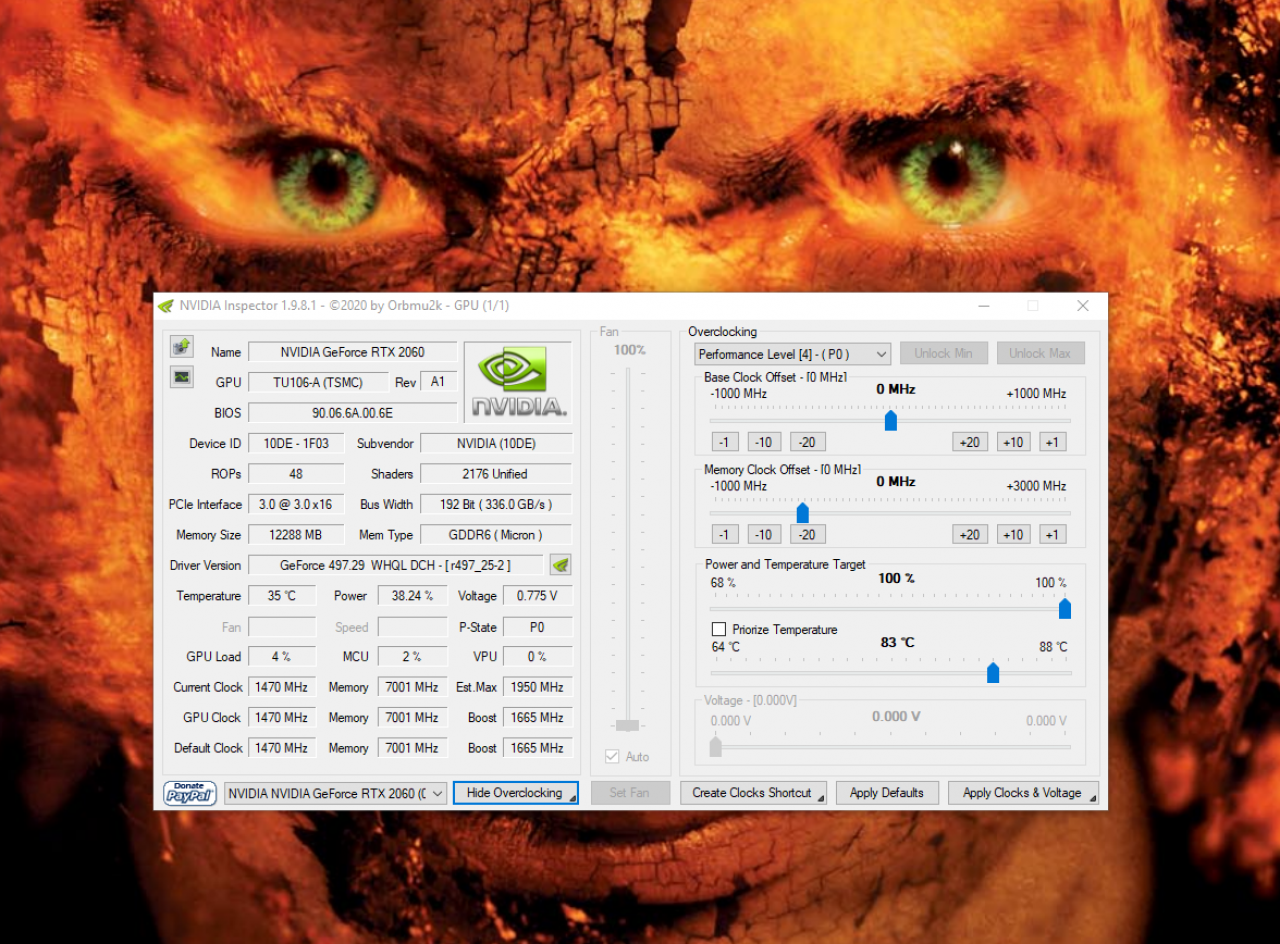Click Base Clock Offset -20 button
This screenshot has height=944, width=1280.
[807, 442]
